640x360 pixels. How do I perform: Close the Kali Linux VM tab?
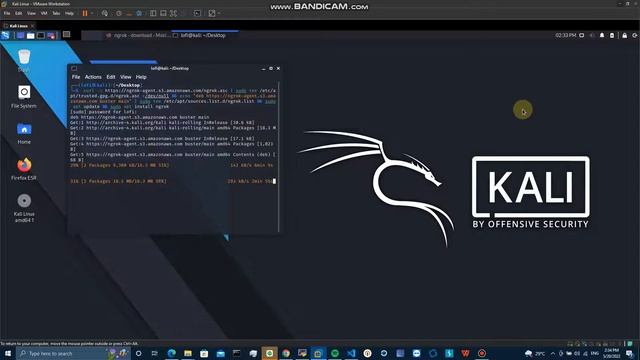pyautogui.click(x=33, y=26)
